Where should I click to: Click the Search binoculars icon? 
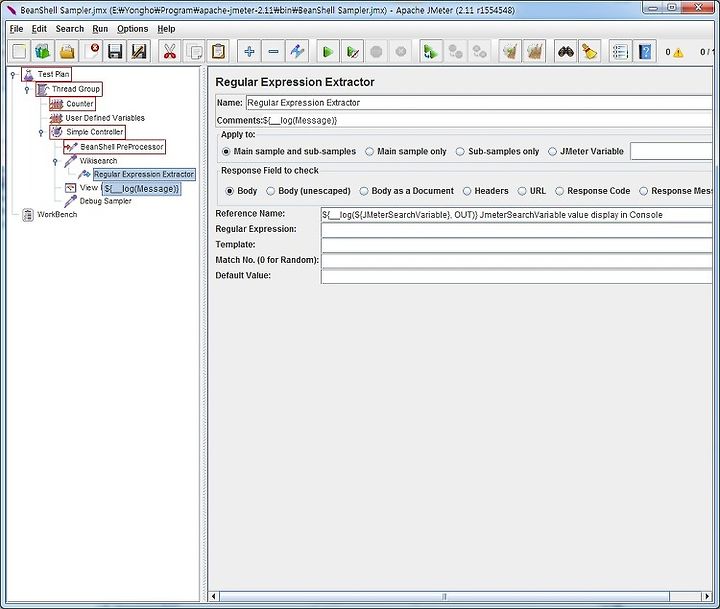(x=566, y=51)
